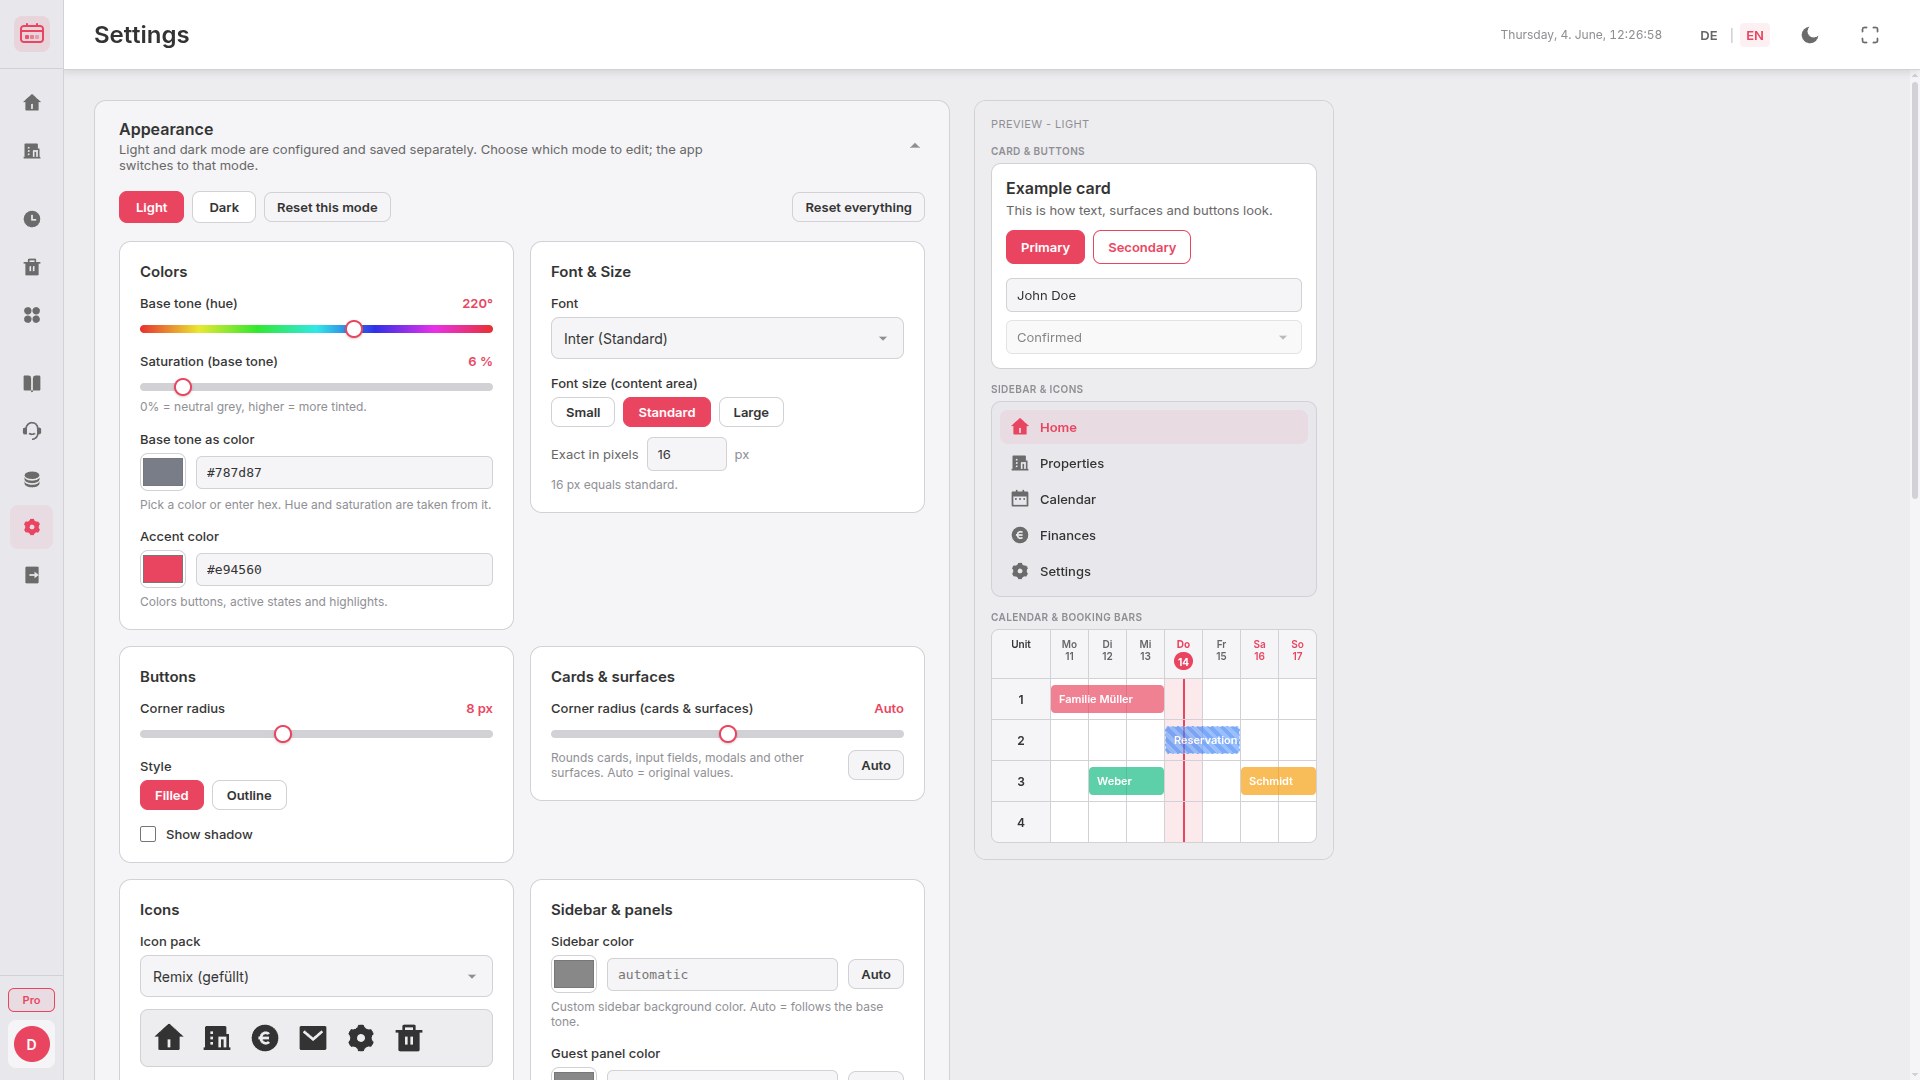
Task: Click the Primary button in preview card
Action: pos(1045,247)
